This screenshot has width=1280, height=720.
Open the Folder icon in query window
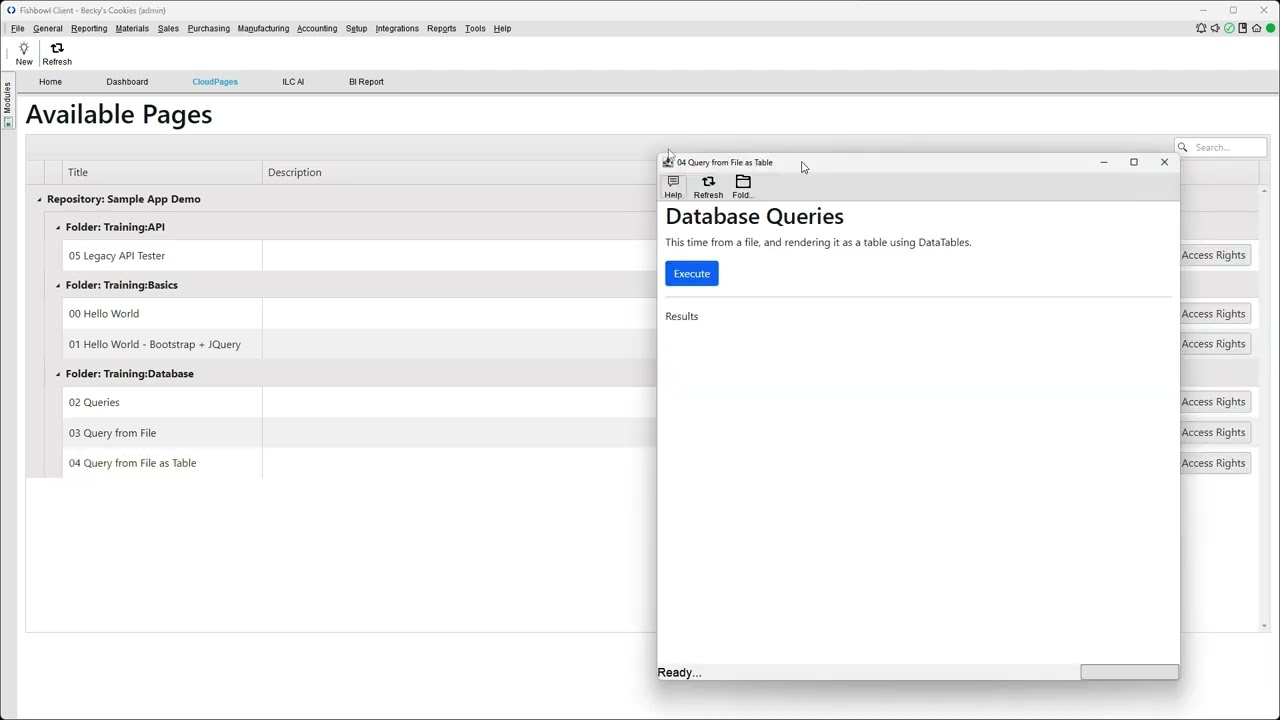(x=743, y=181)
